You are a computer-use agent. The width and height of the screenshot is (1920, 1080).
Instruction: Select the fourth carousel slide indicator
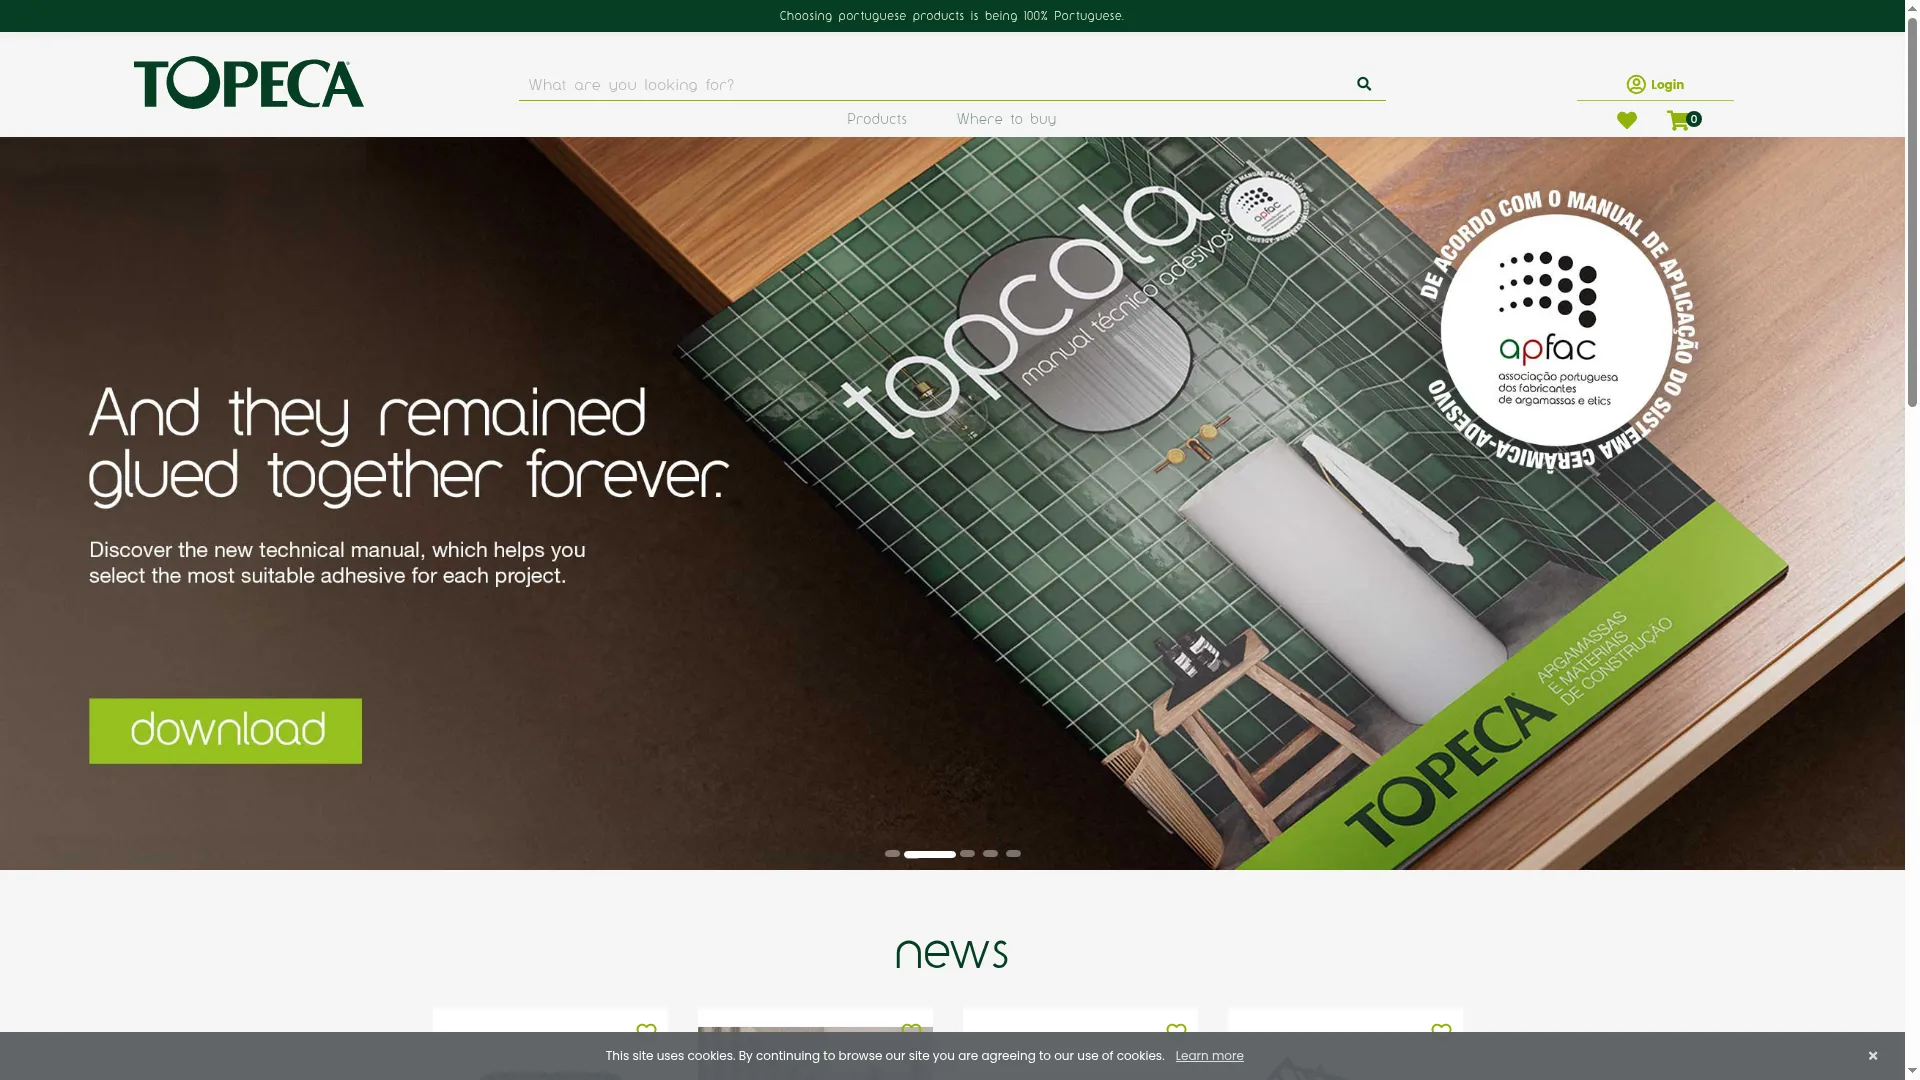pyautogui.click(x=990, y=854)
